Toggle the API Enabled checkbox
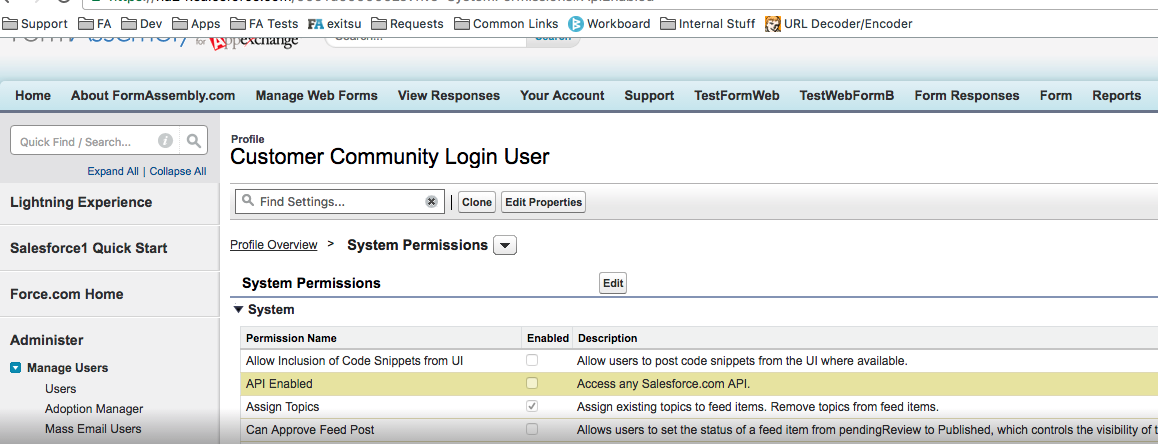 coord(532,383)
